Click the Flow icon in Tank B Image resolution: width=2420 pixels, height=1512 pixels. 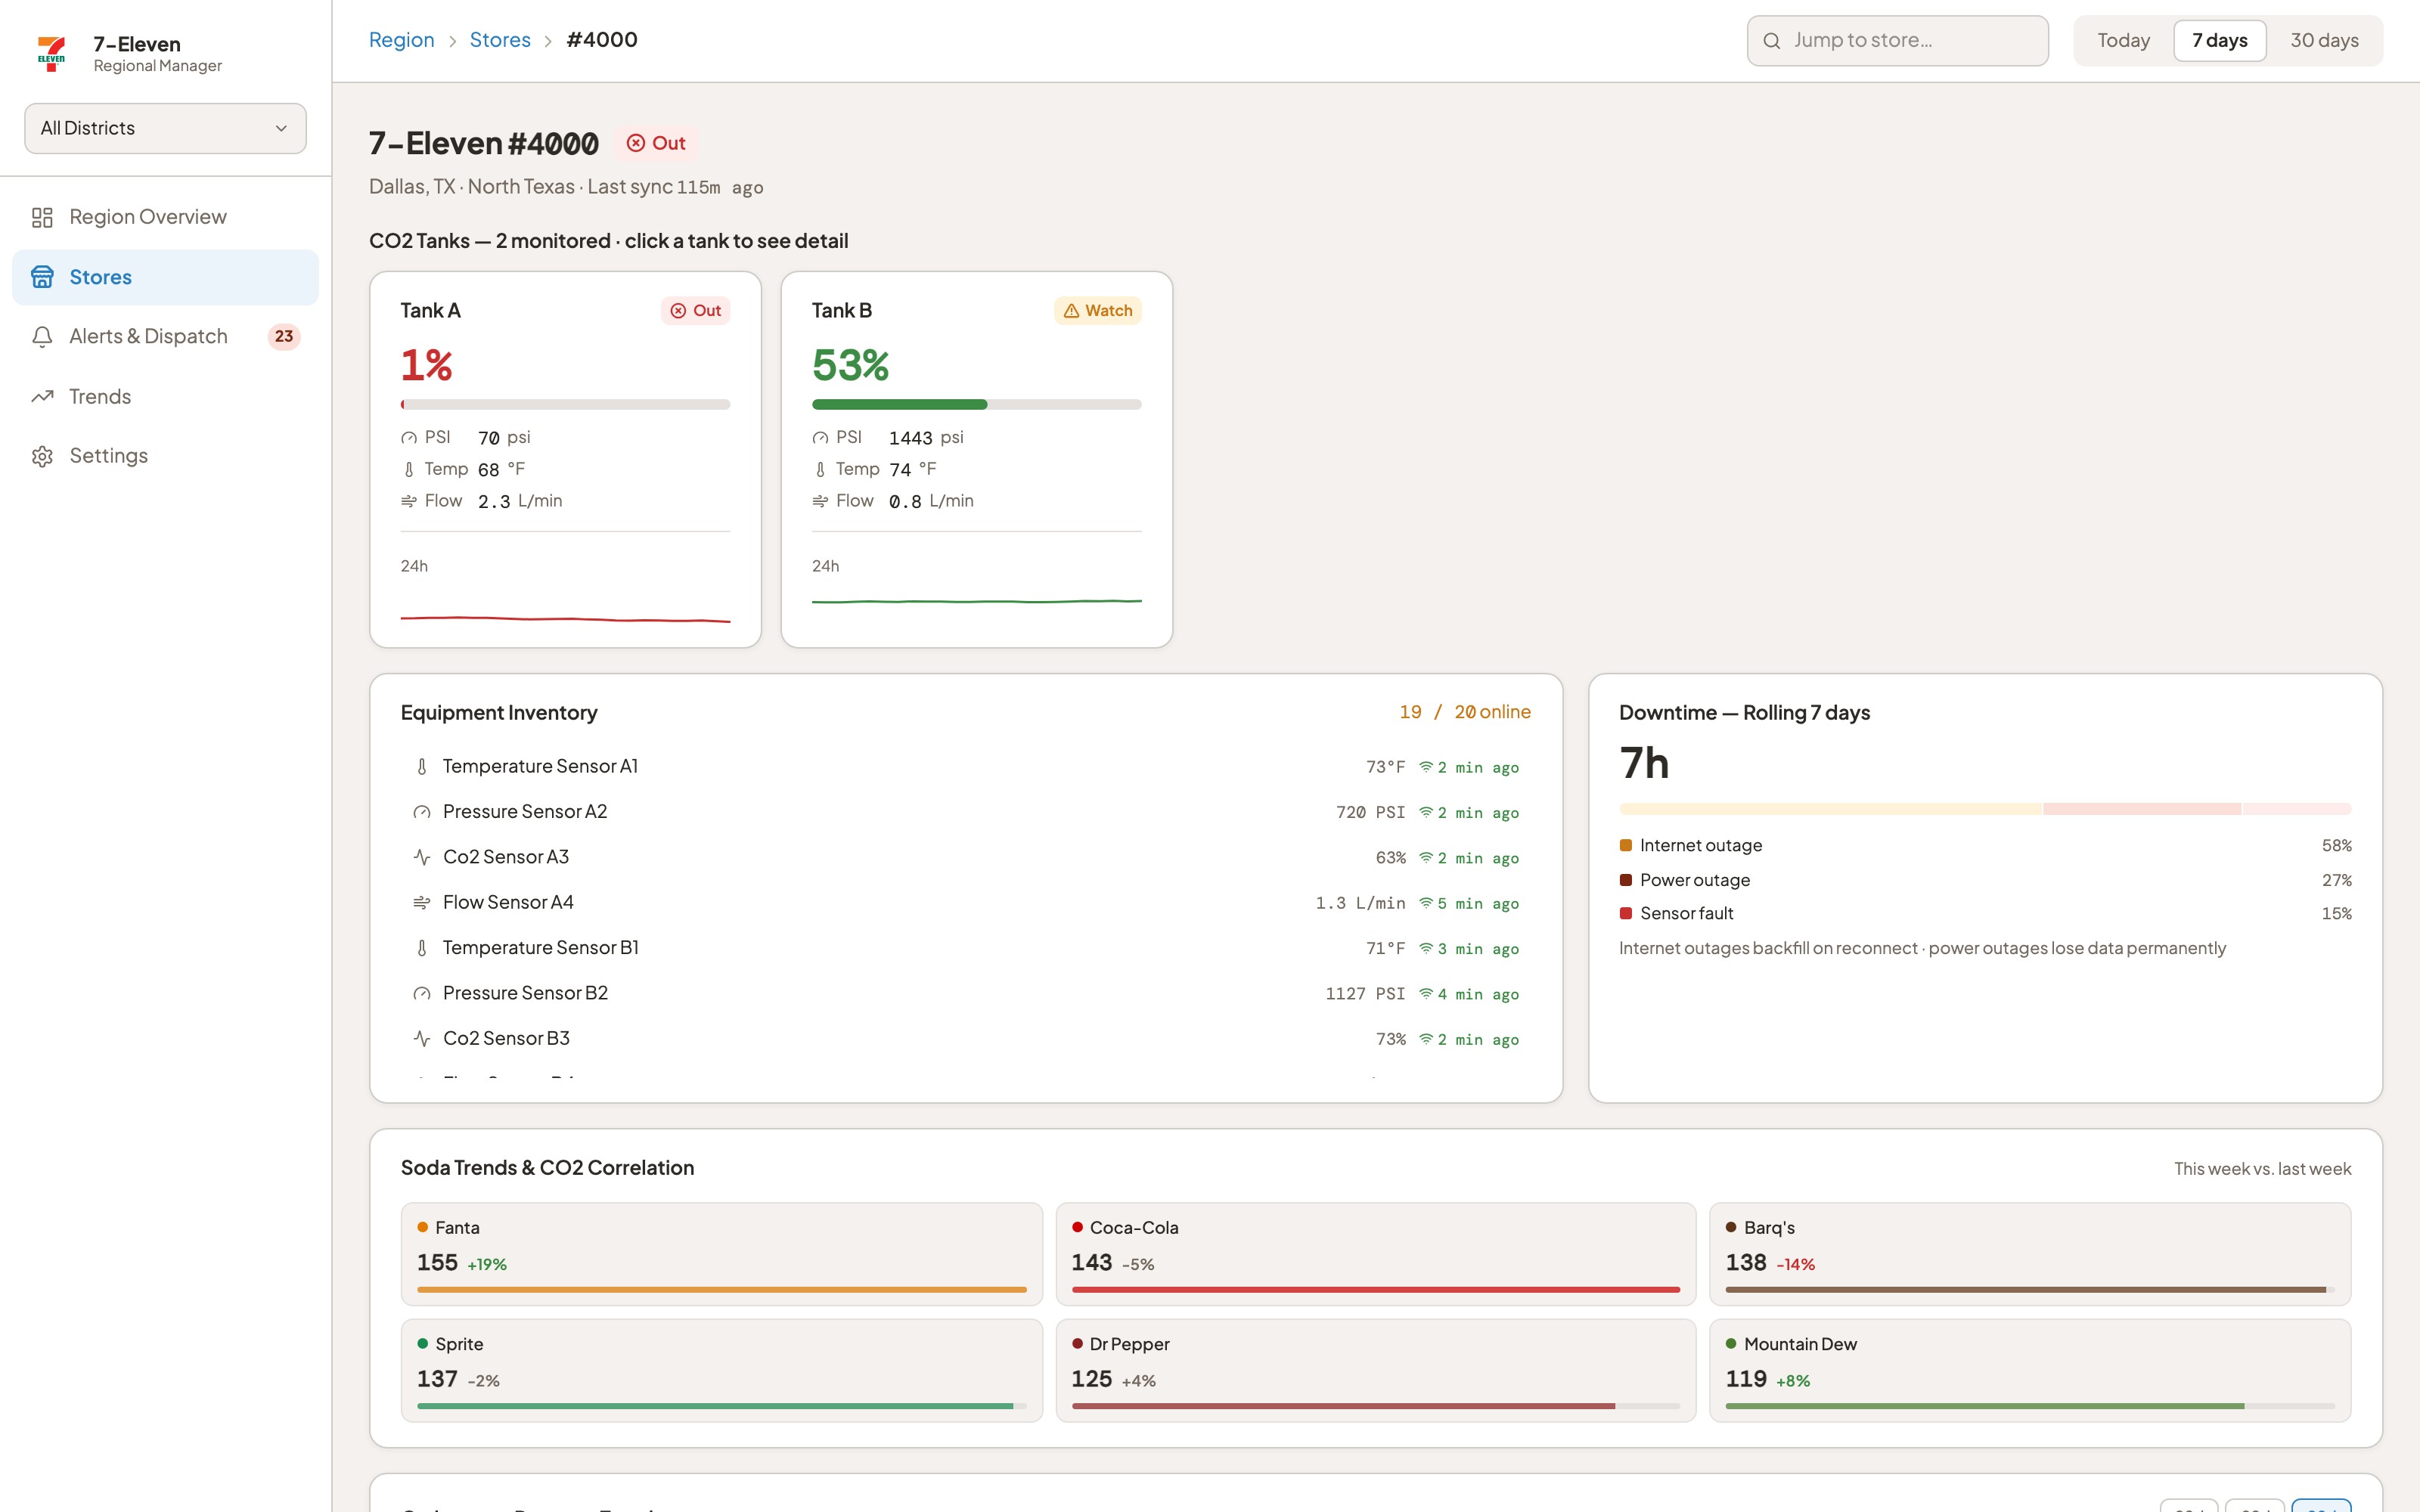(820, 501)
